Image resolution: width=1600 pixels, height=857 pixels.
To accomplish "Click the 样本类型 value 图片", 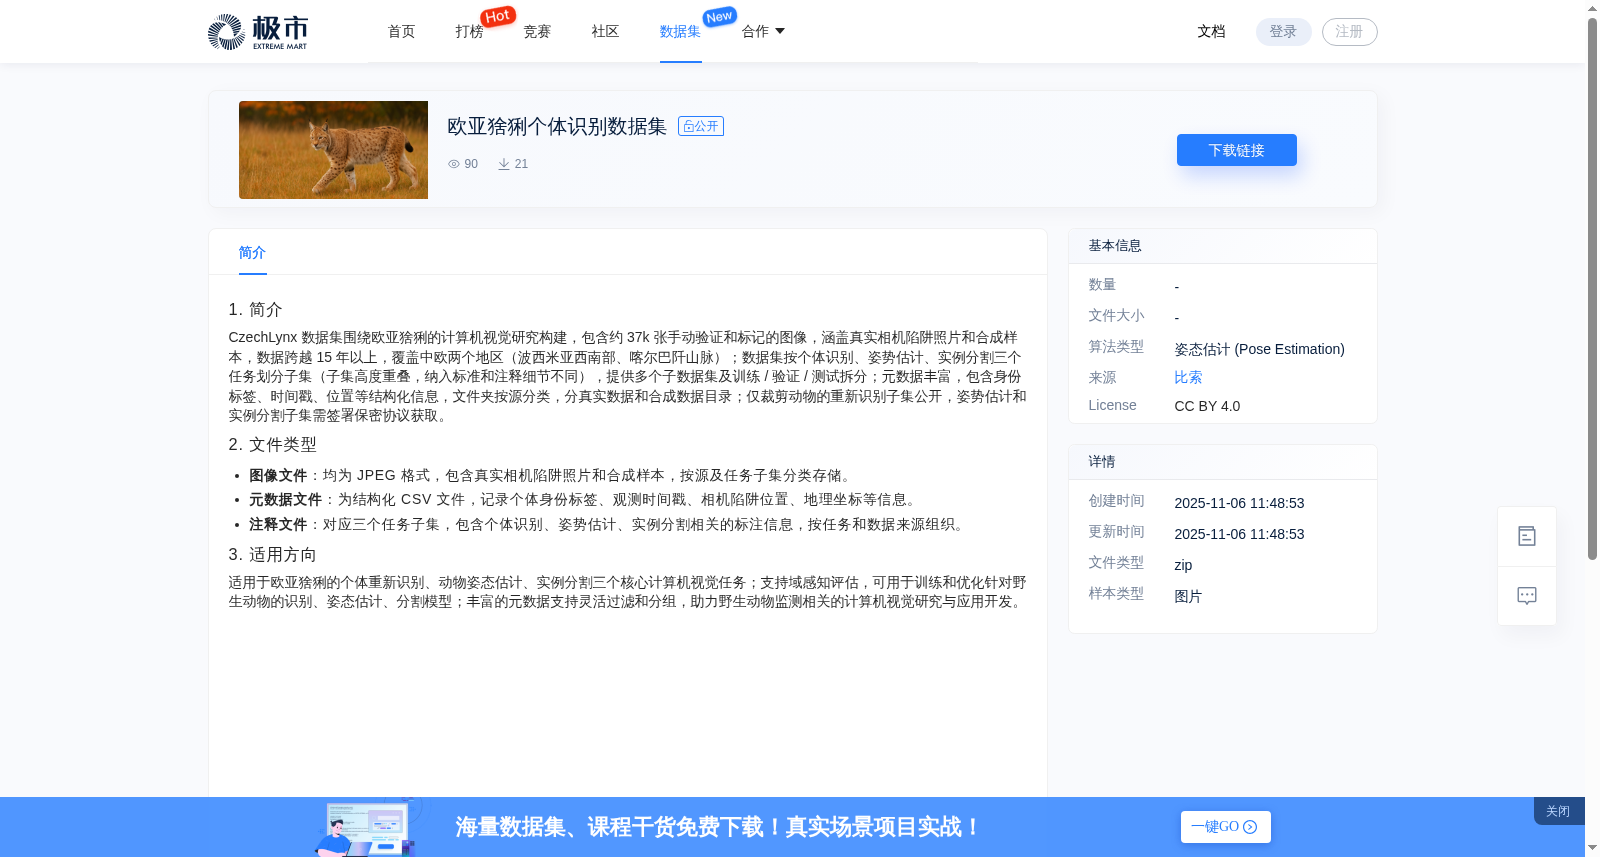I will tap(1188, 596).
